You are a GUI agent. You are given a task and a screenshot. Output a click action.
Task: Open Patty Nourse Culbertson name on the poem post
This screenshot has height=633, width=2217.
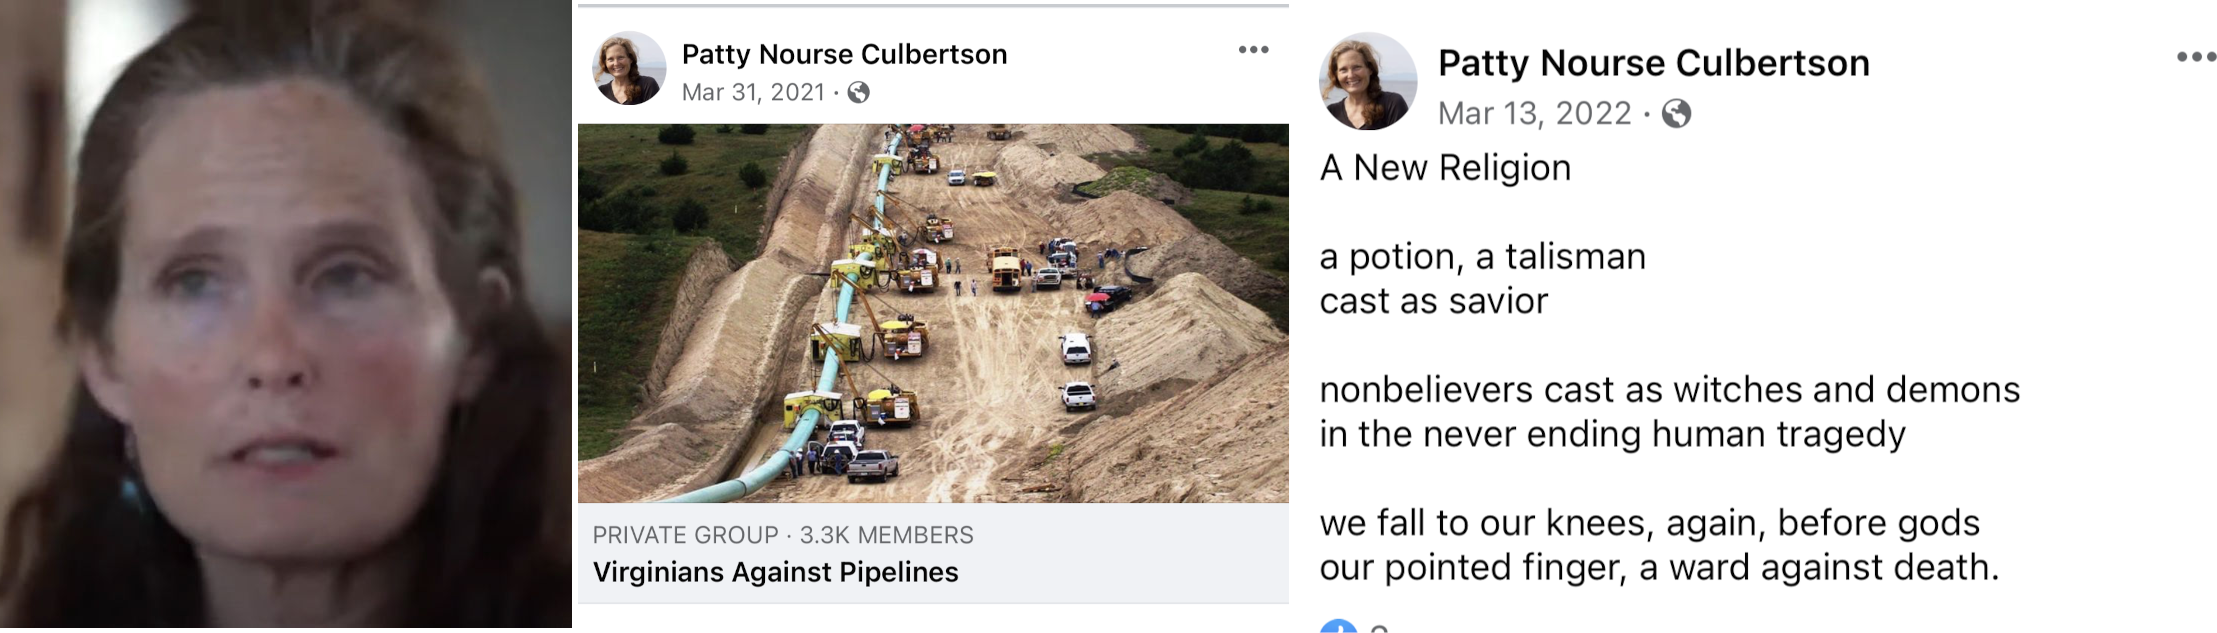coord(1653,63)
